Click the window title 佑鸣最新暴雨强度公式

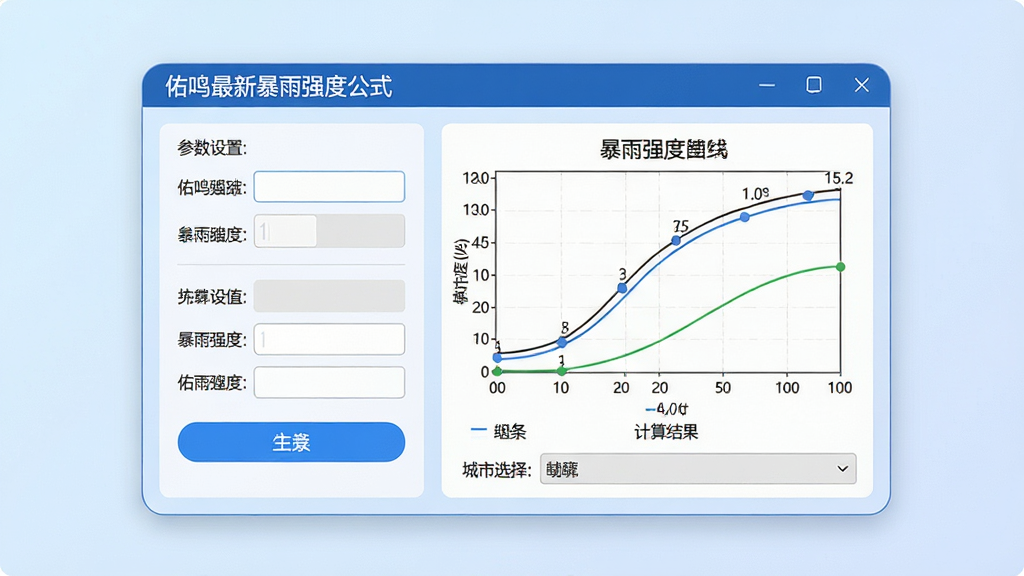coord(279,86)
